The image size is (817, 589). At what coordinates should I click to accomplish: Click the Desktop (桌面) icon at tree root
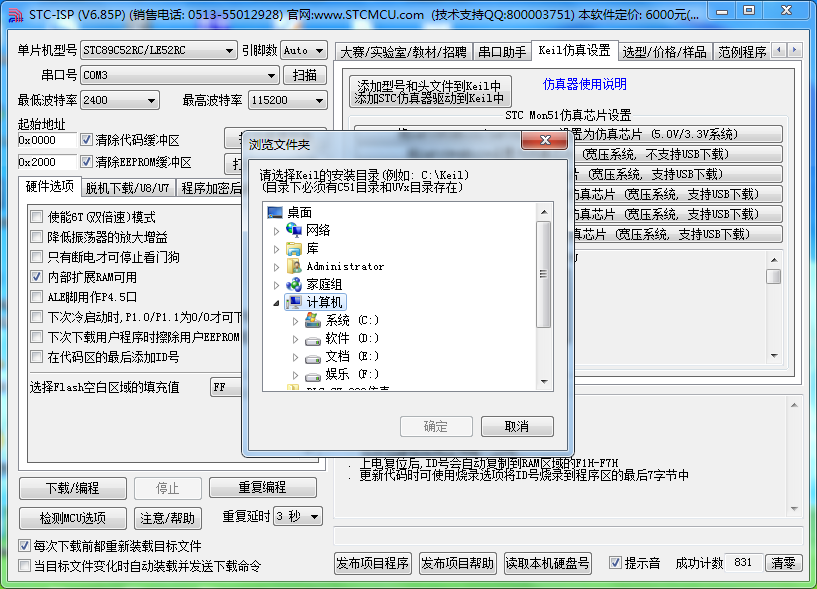[275, 212]
